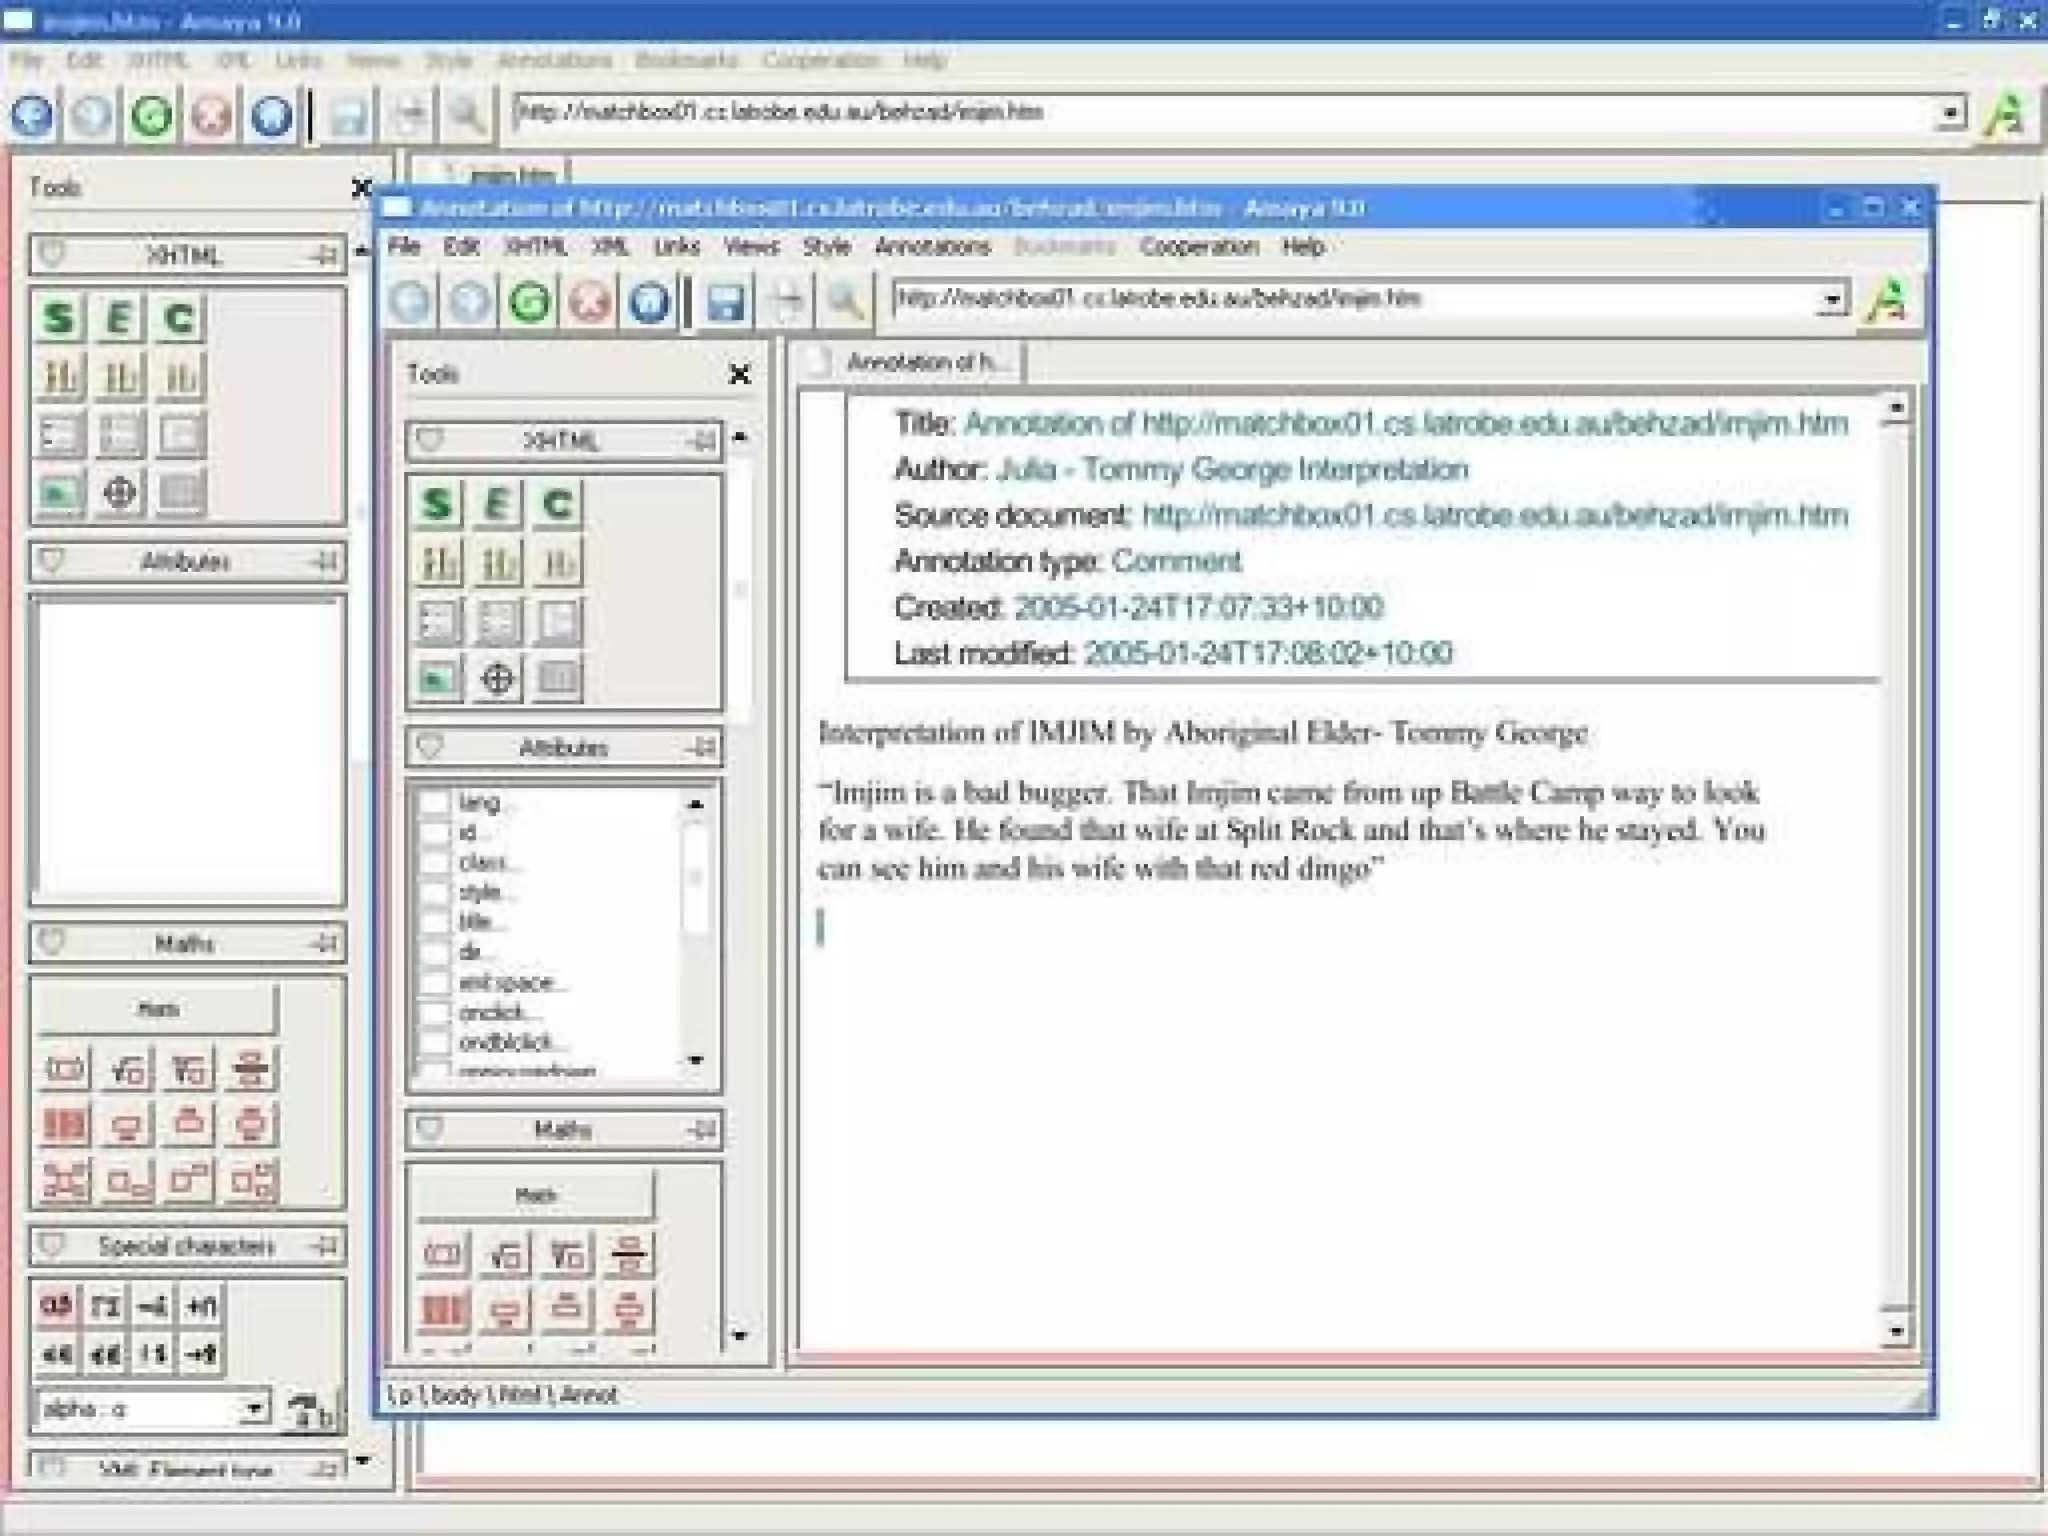Check the class attribute checkbox
The image size is (2048, 1536).
coord(436,862)
